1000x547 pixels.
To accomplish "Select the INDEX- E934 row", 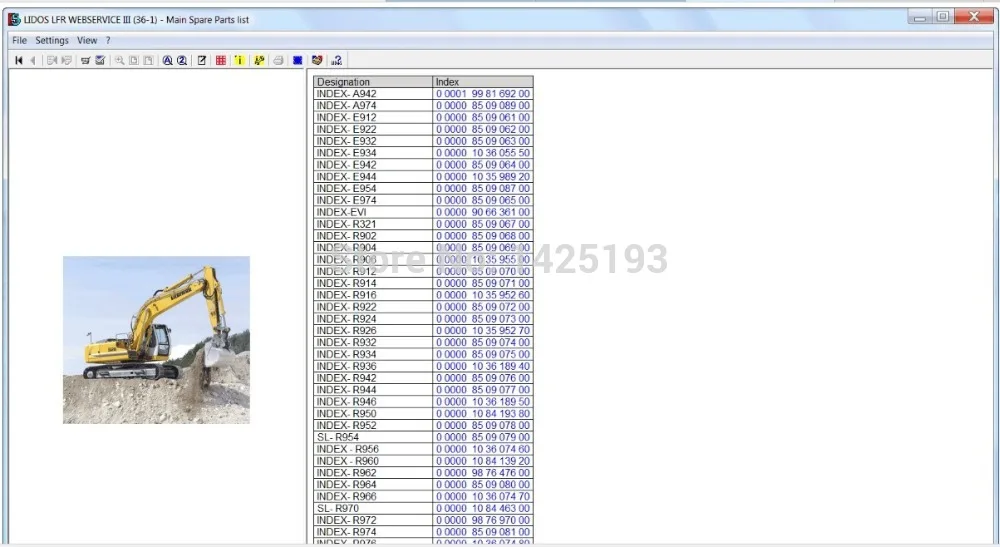I will coord(423,153).
